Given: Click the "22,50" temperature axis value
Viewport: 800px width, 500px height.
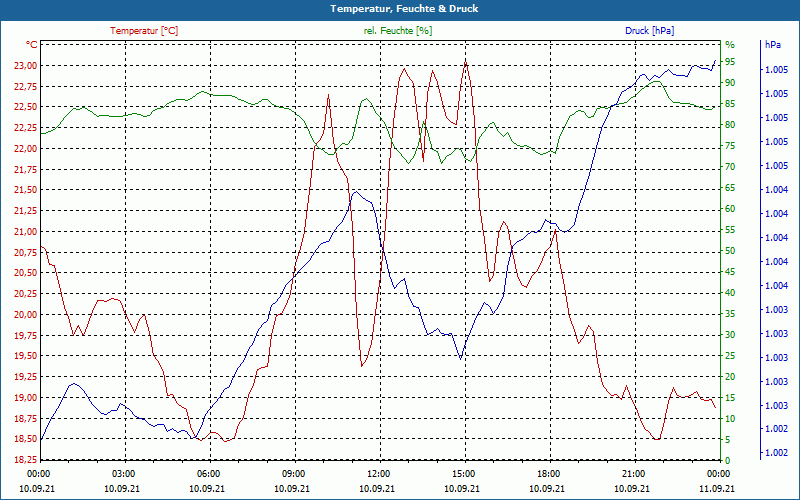Looking at the screenshot, I should point(25,107).
